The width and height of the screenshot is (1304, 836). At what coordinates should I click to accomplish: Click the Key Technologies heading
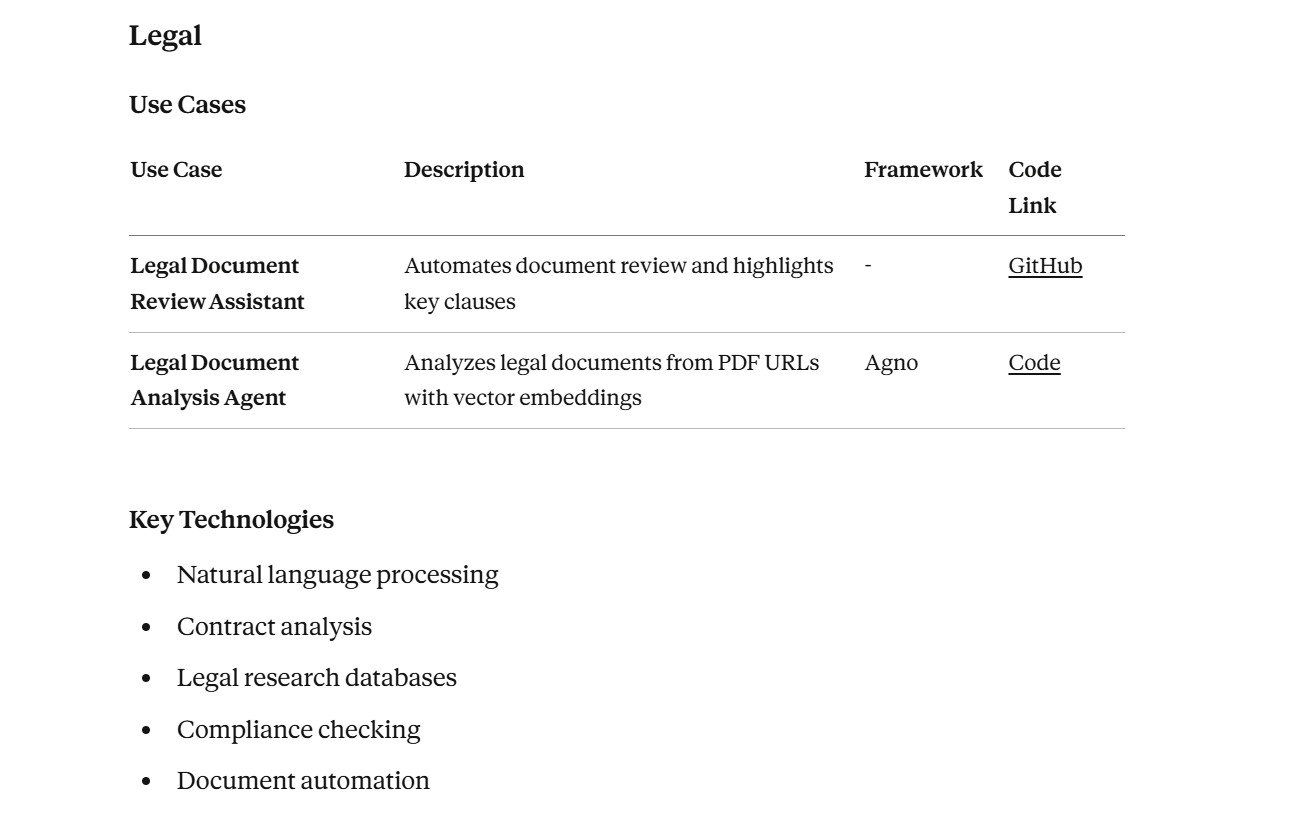tap(231, 520)
